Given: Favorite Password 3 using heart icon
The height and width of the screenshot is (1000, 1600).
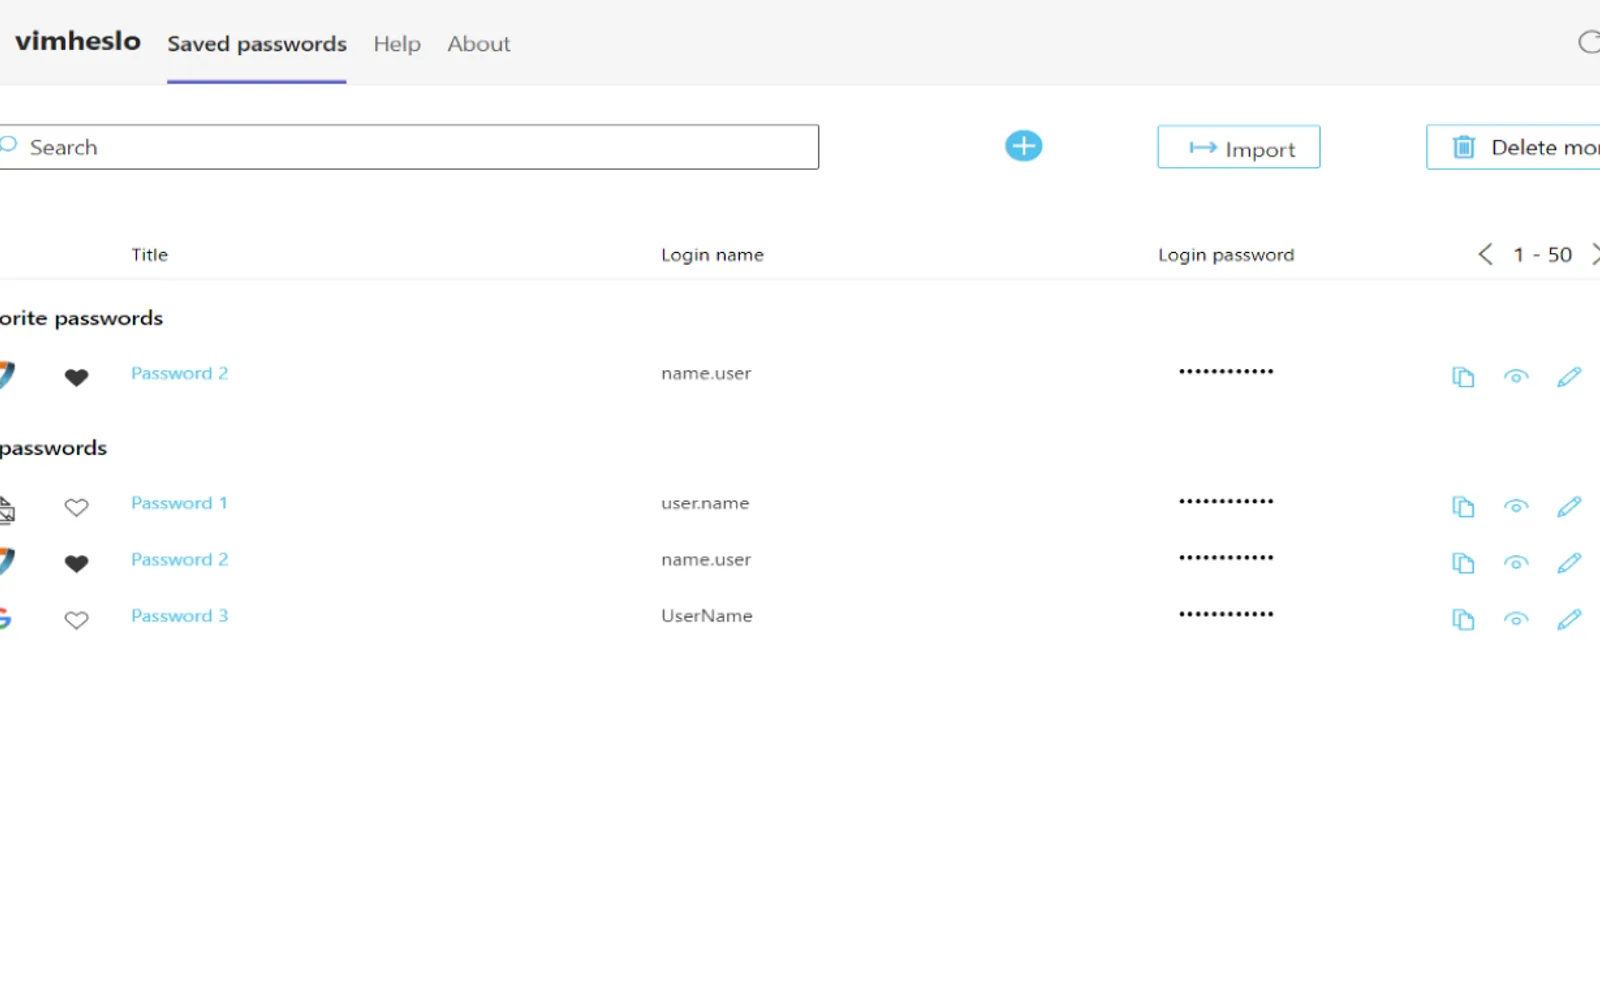Looking at the screenshot, I should pos(76,620).
